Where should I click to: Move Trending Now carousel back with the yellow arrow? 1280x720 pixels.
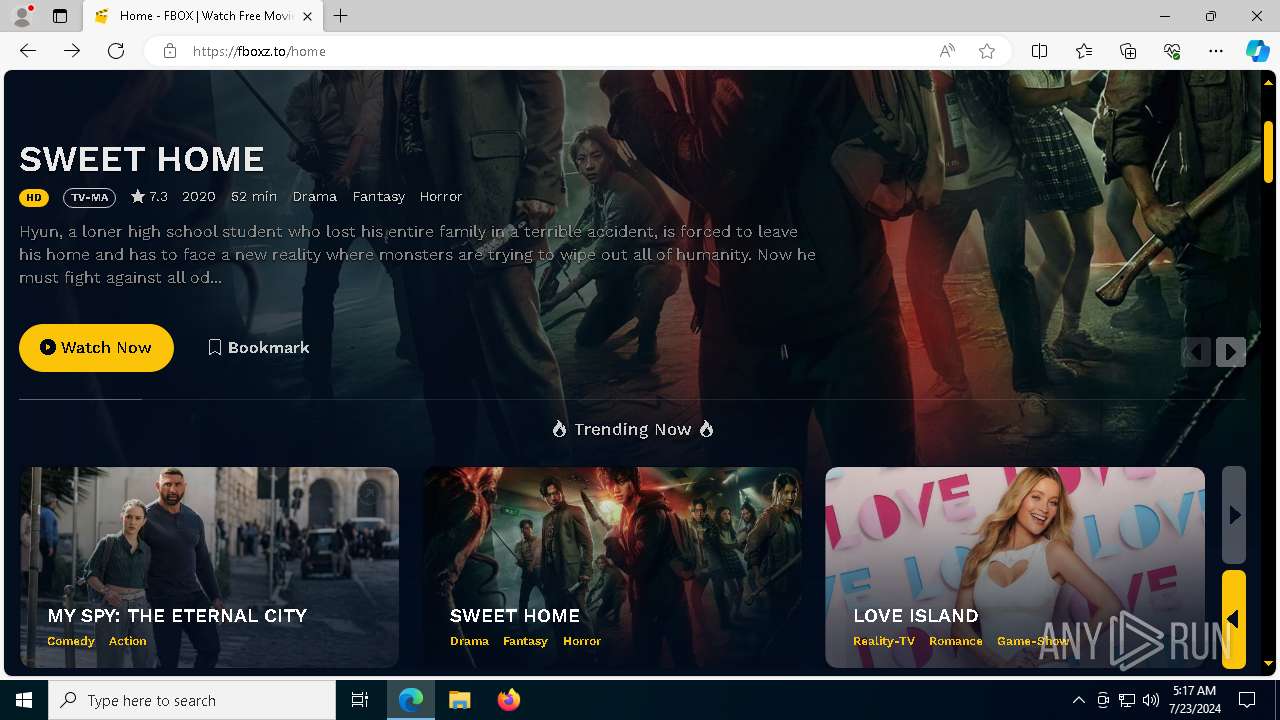coord(1234,619)
